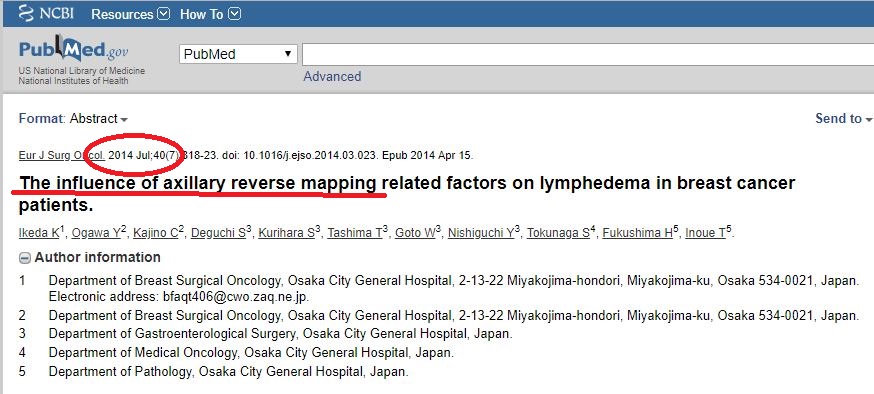874x394 pixels.
Task: Focus the PubMed search input field
Action: 588,55
